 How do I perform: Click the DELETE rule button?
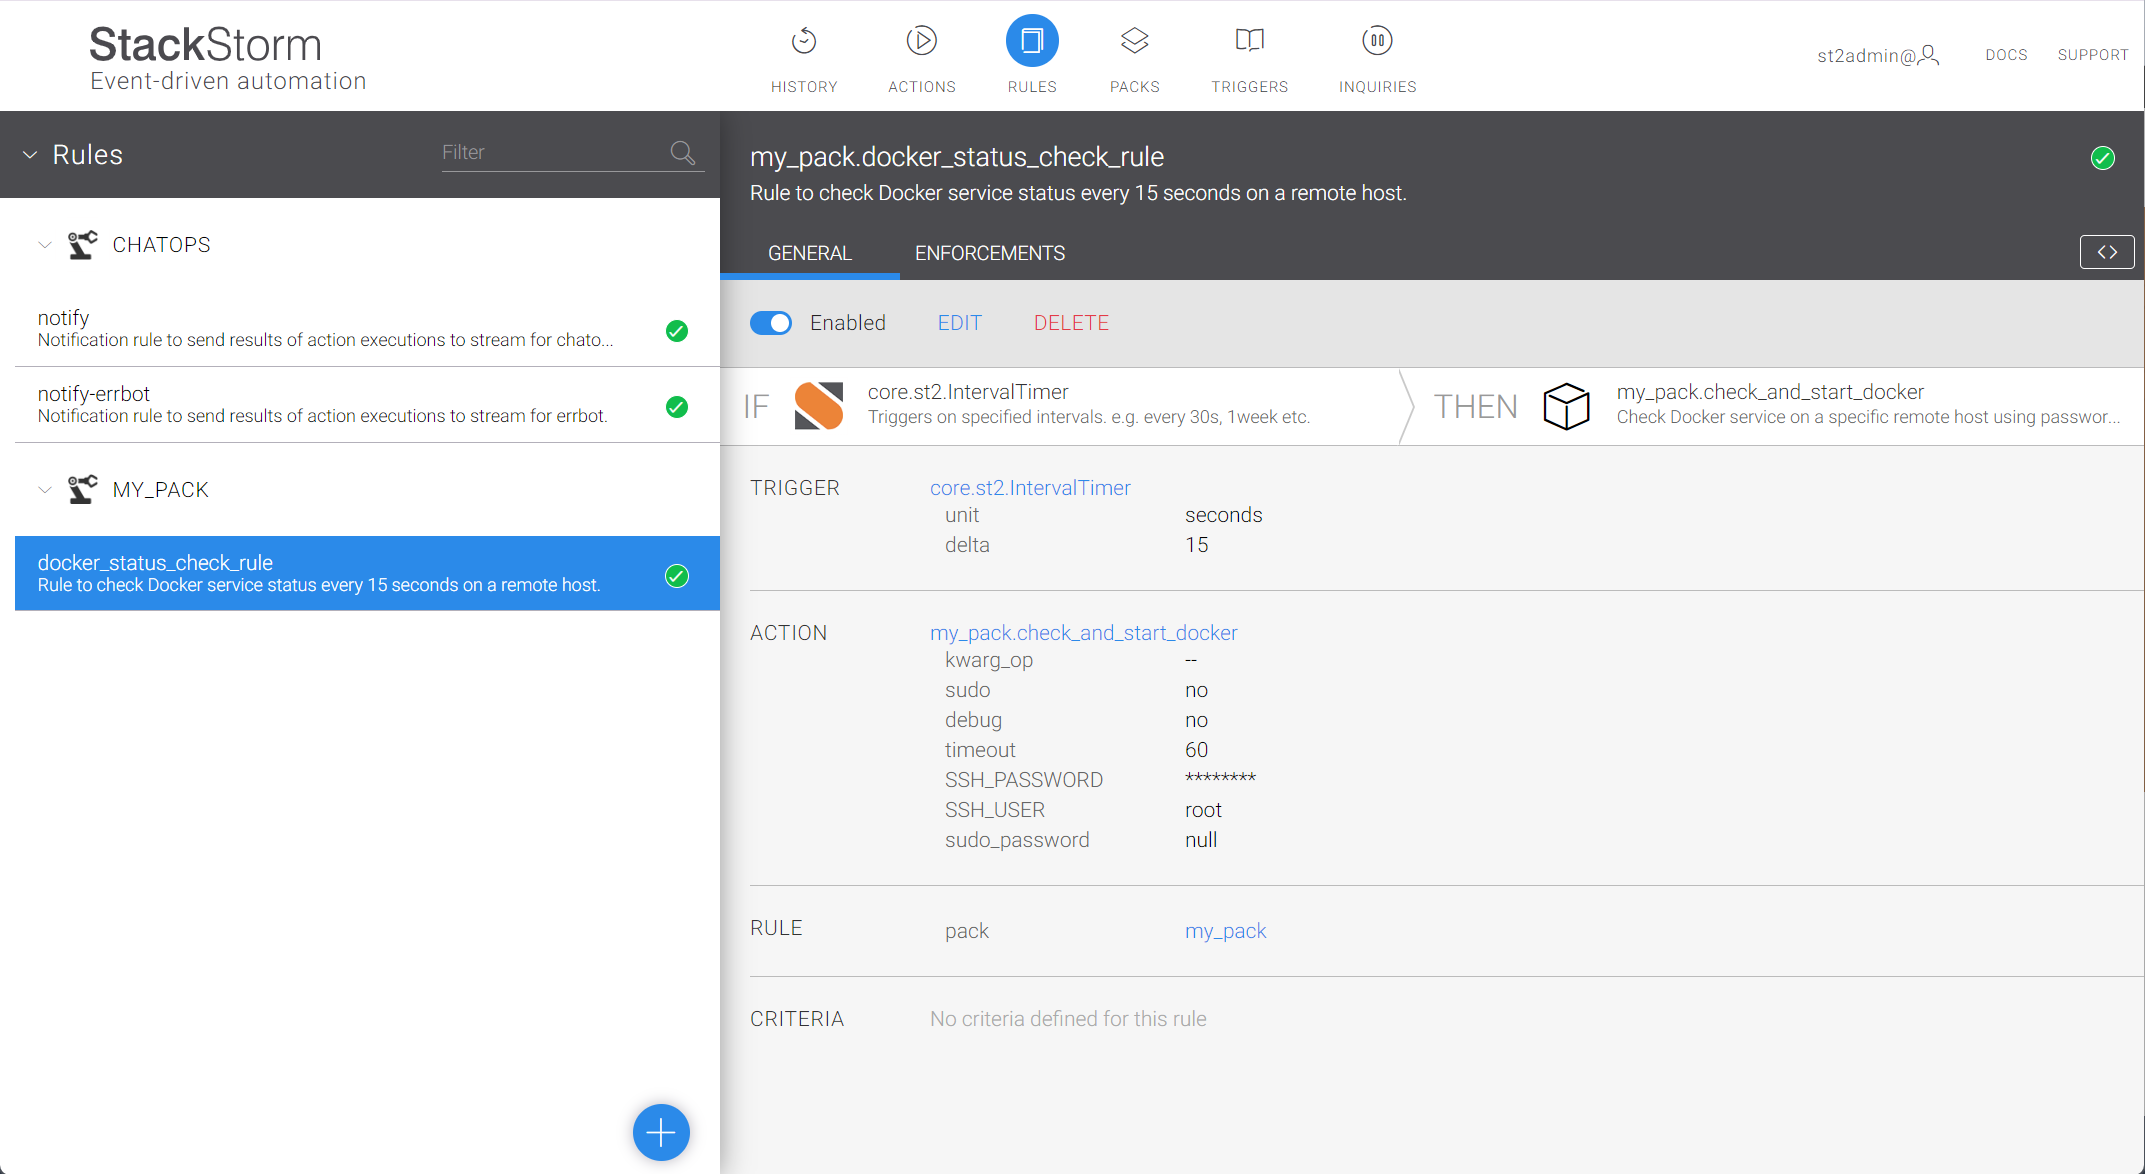[x=1071, y=323]
